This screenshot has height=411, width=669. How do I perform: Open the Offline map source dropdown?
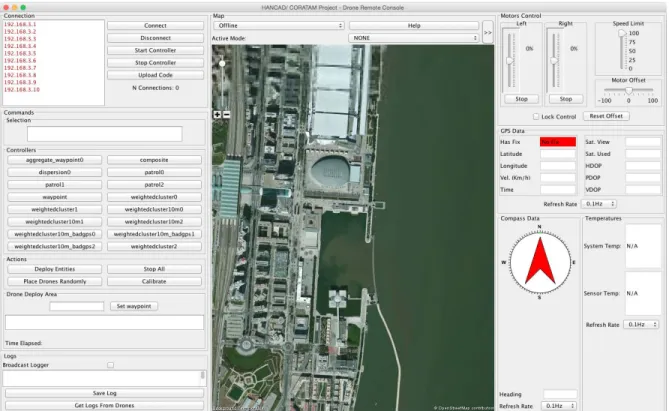279,26
